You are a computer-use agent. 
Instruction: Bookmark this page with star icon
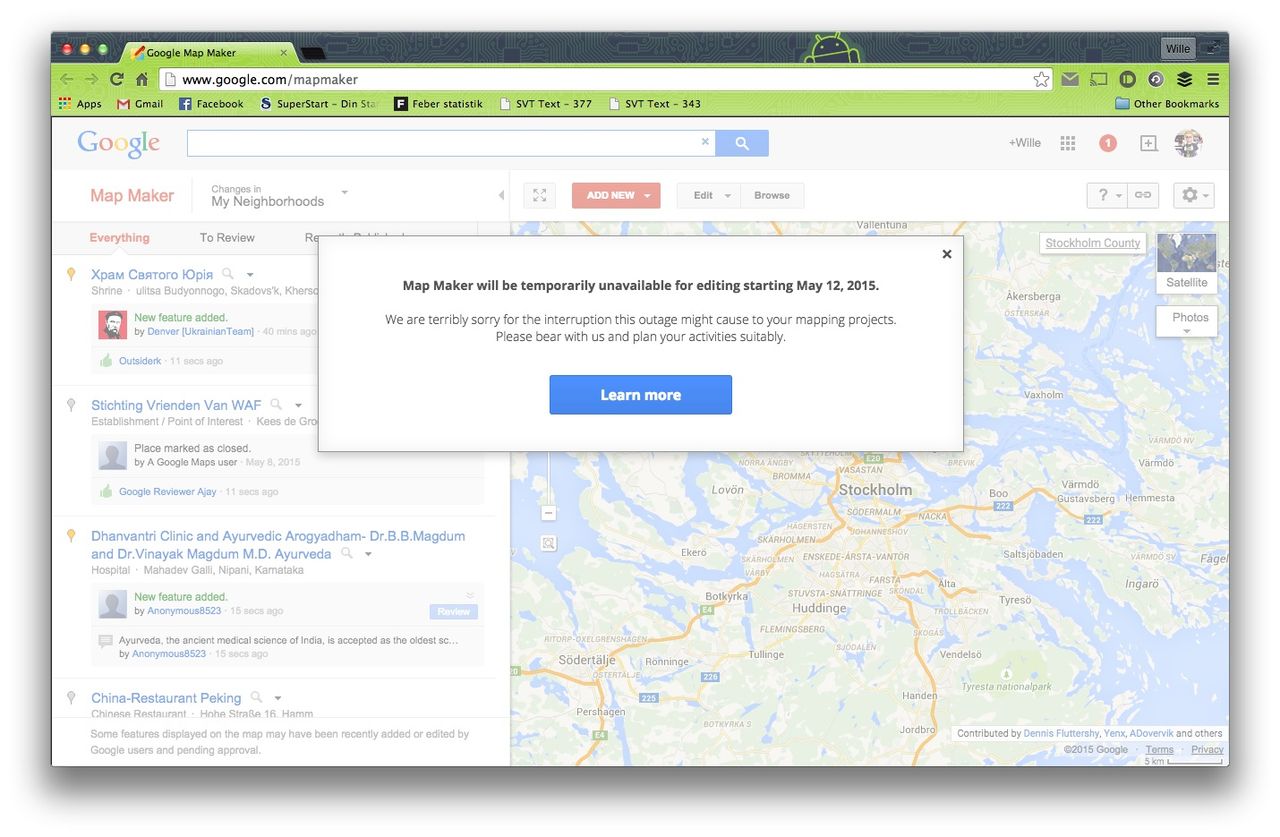coord(1041,79)
